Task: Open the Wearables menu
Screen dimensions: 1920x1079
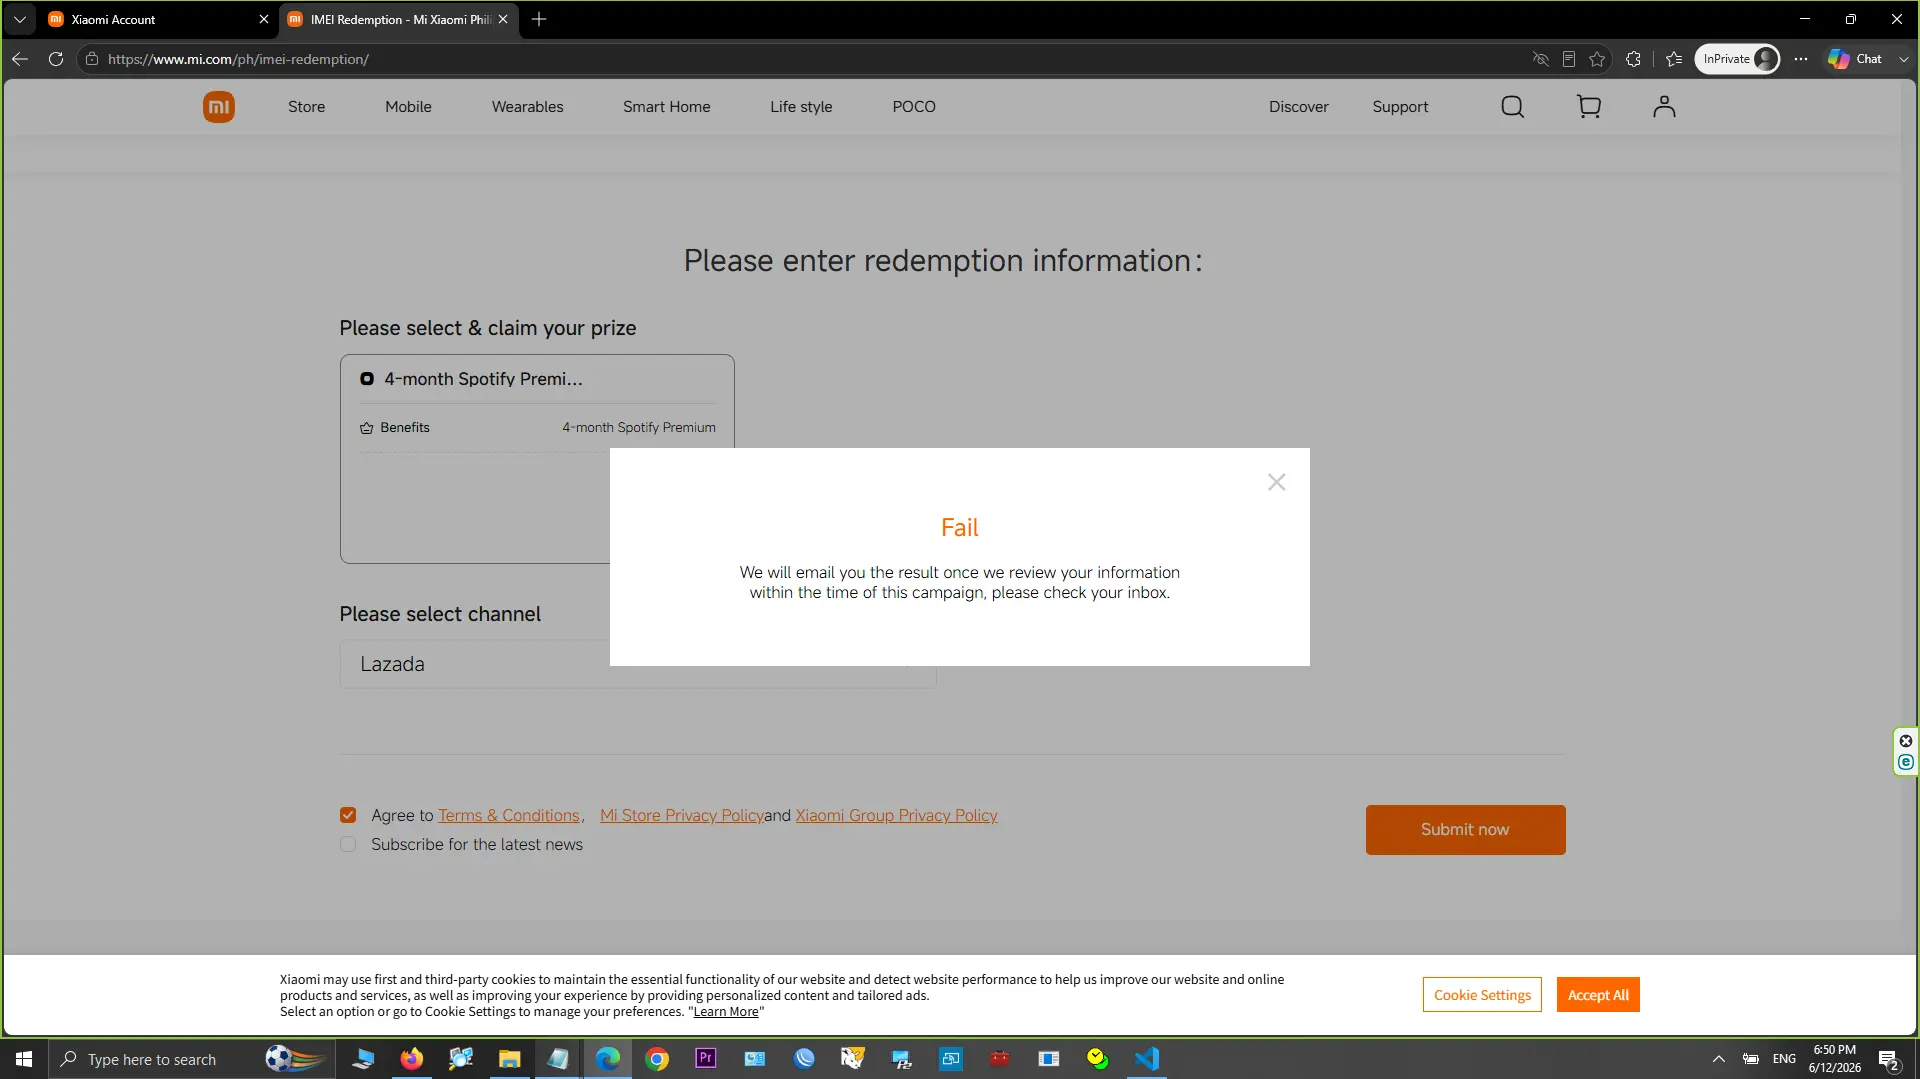Action: click(x=527, y=107)
